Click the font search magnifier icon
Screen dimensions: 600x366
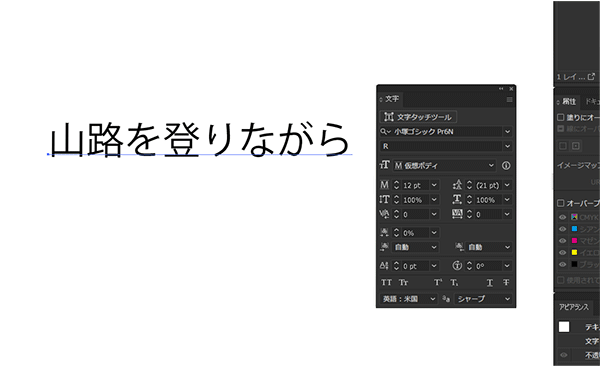coord(384,132)
